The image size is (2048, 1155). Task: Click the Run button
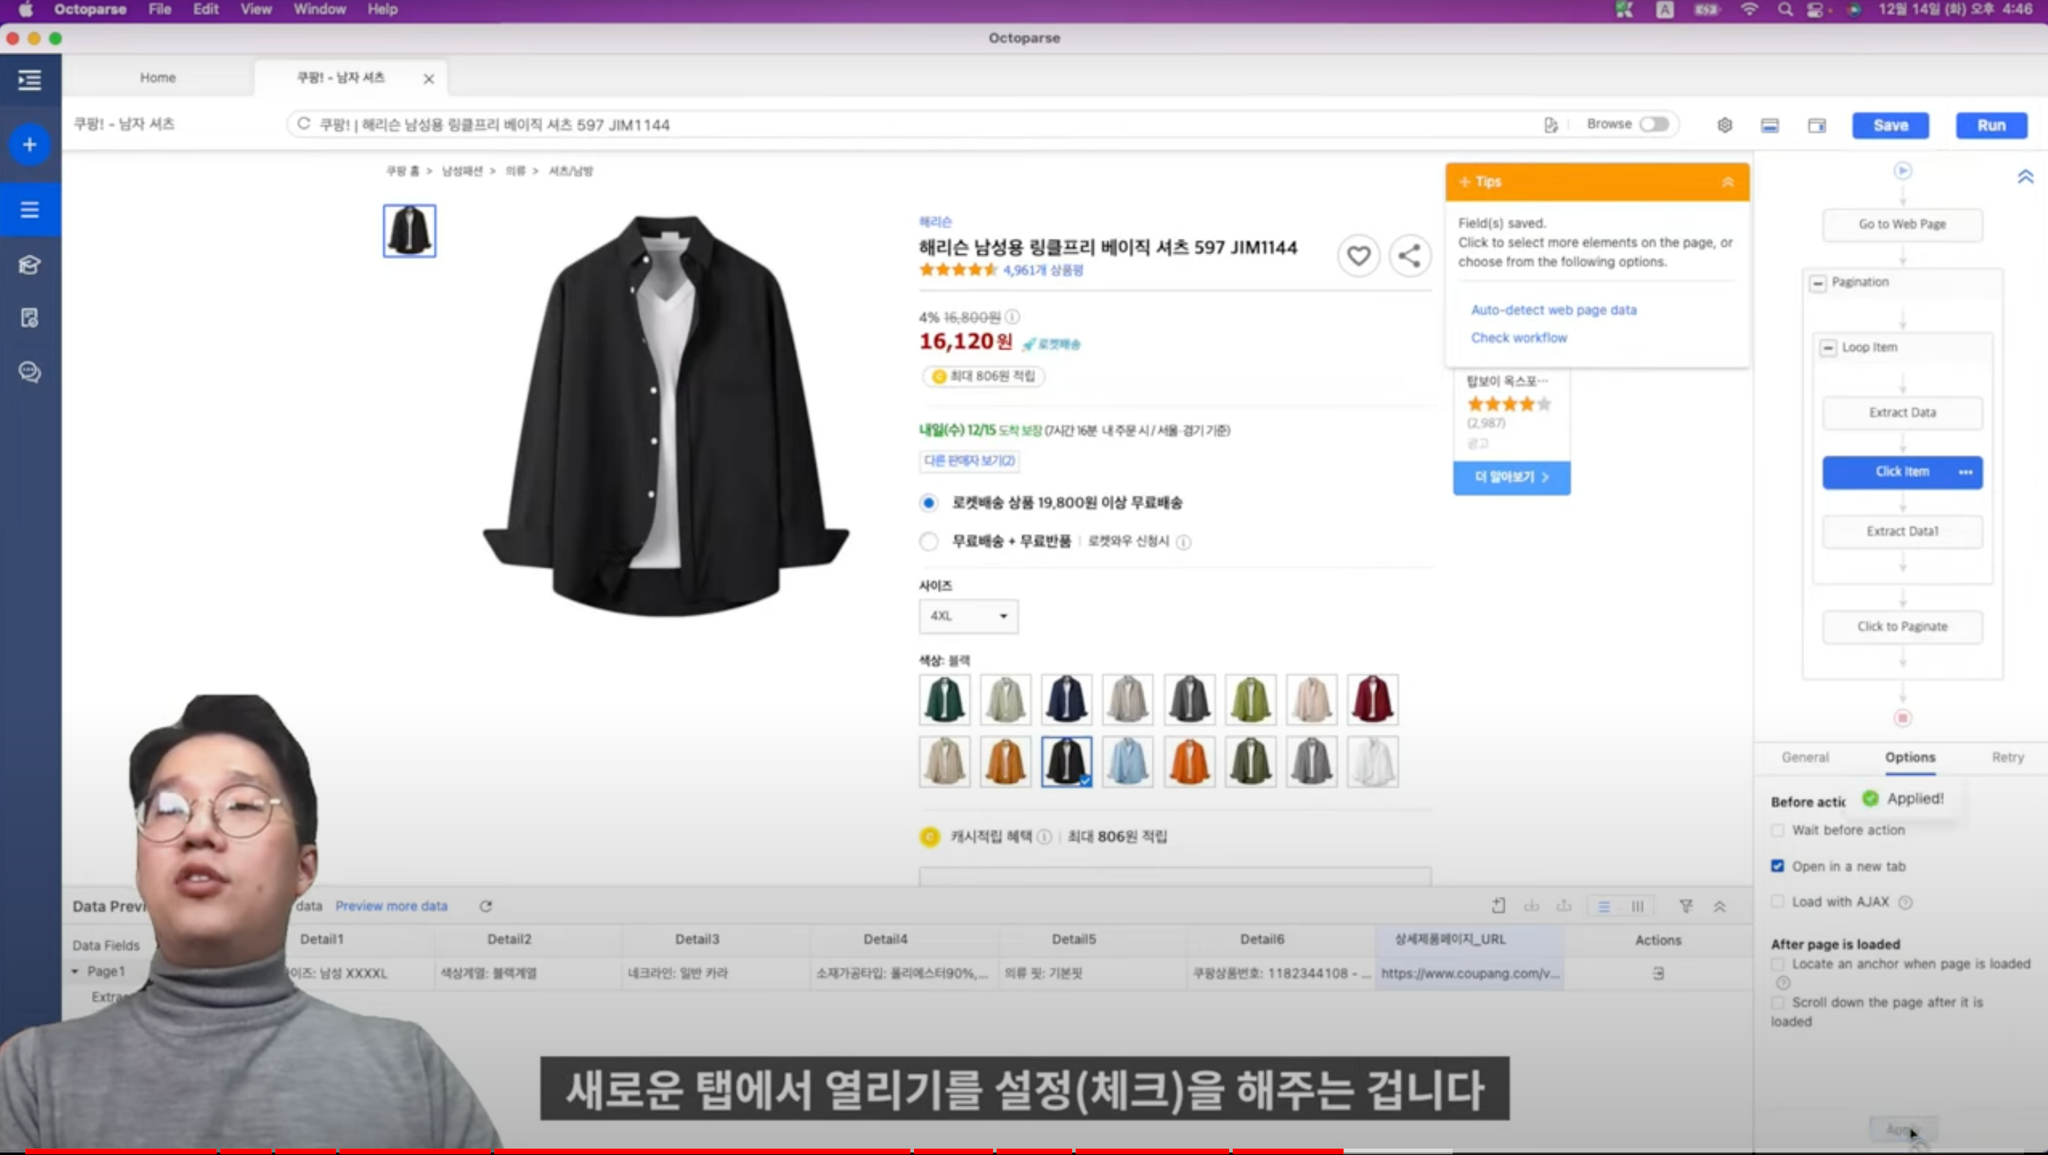1991,125
